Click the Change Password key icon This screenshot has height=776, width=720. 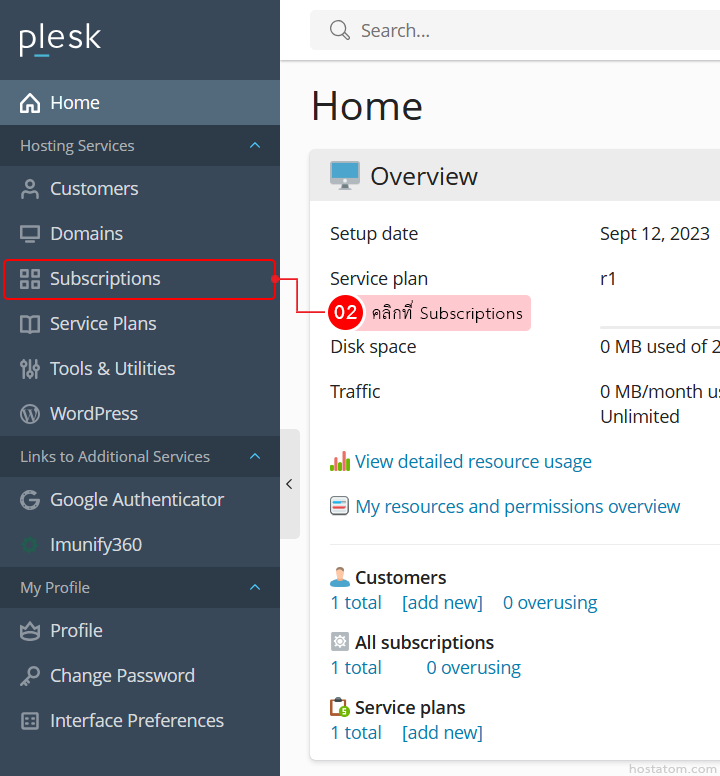(x=30, y=676)
